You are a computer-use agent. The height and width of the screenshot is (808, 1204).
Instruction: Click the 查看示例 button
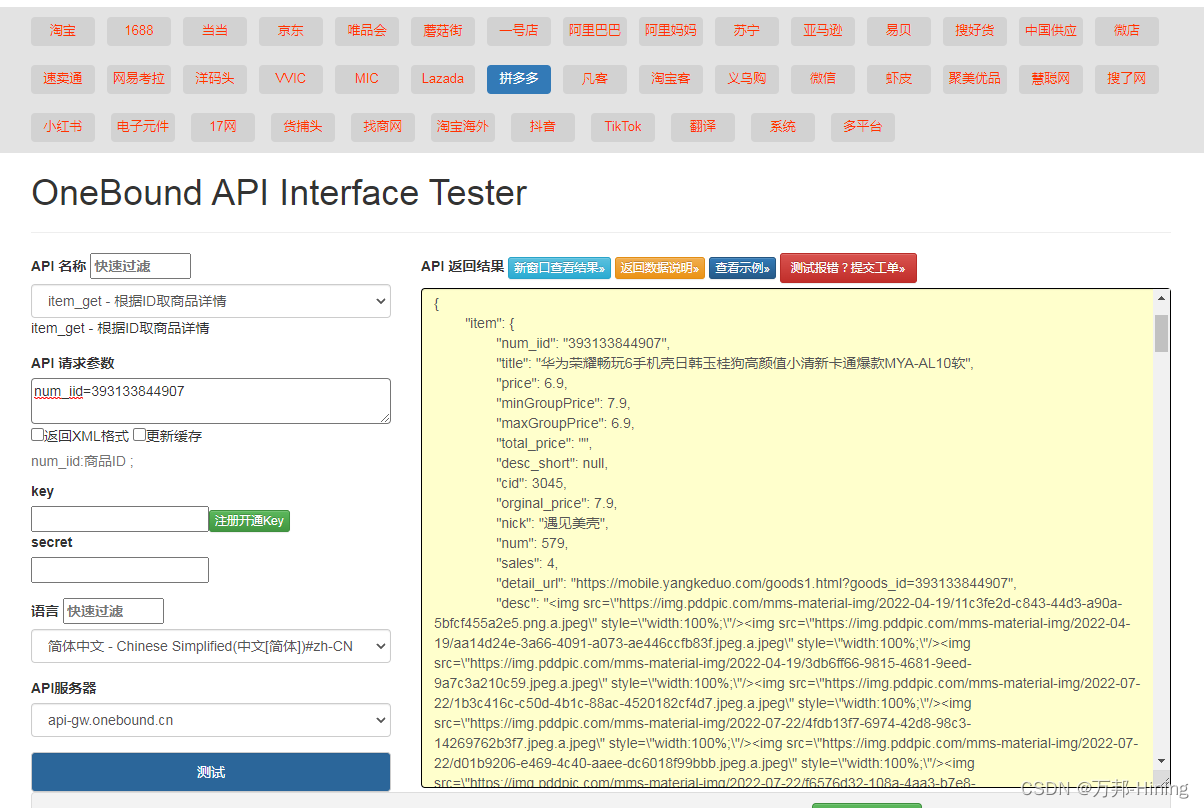pyautogui.click(x=742, y=268)
